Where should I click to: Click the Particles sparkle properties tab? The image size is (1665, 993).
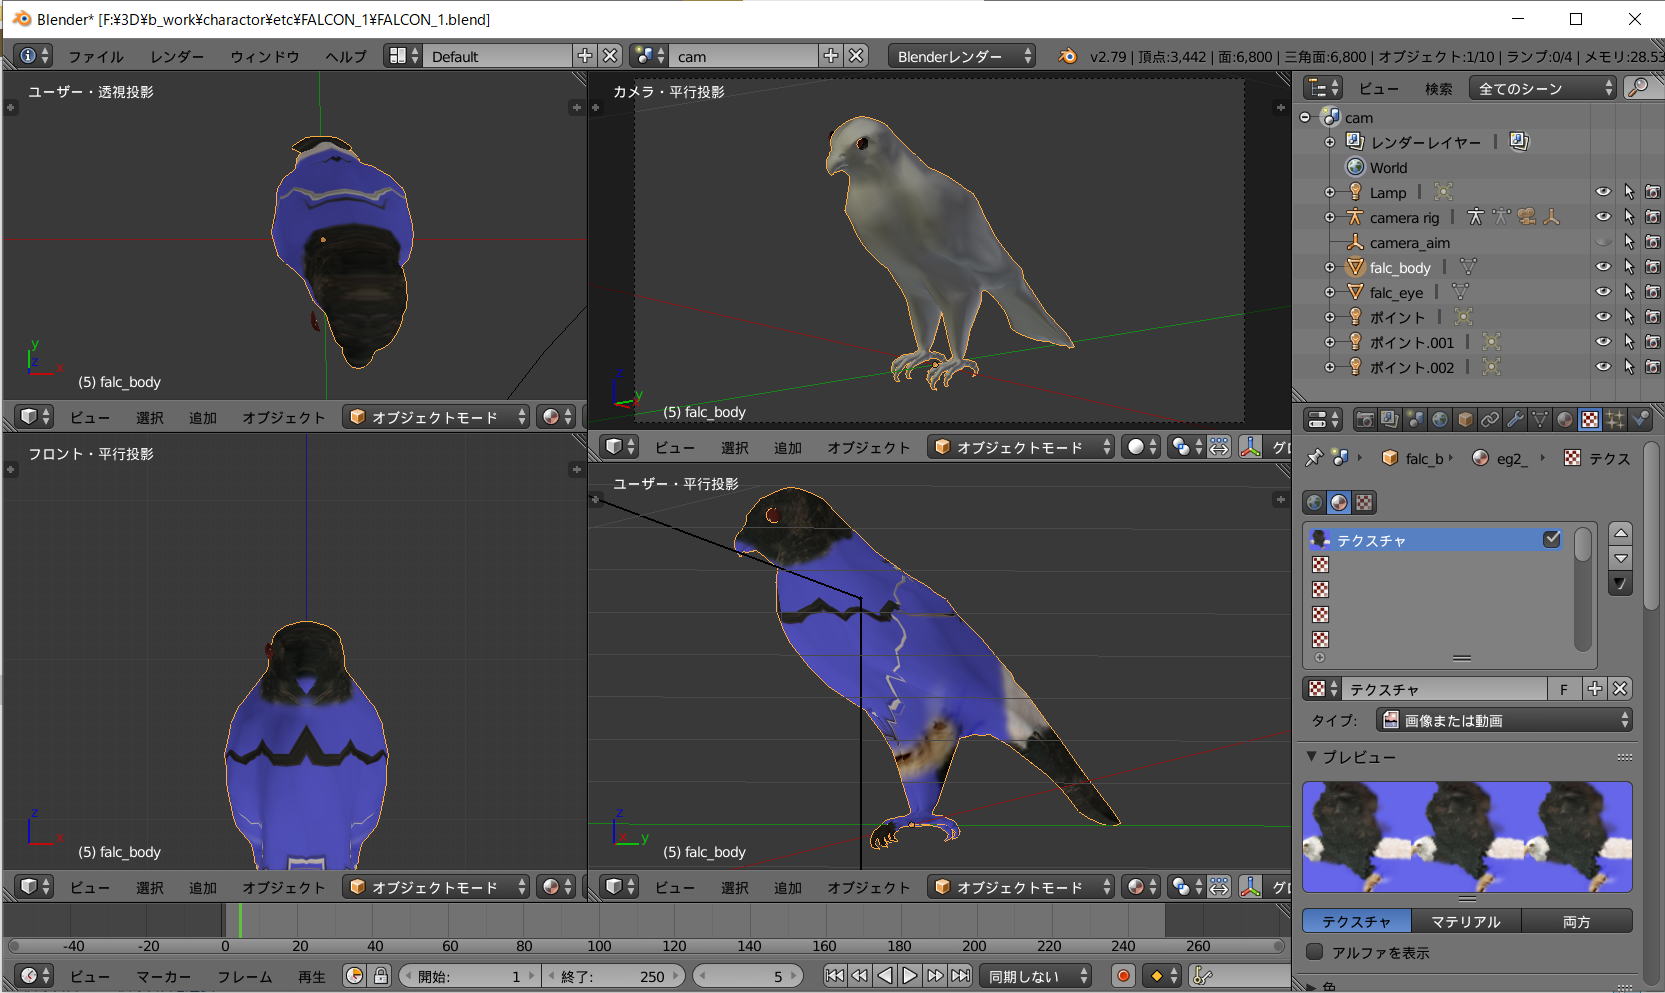pos(1615,420)
